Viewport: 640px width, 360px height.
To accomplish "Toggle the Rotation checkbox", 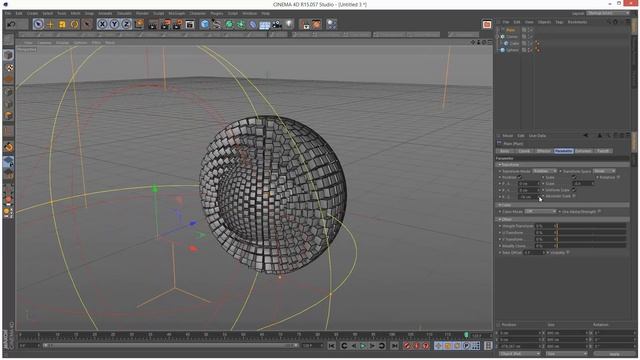I will [x=618, y=177].
